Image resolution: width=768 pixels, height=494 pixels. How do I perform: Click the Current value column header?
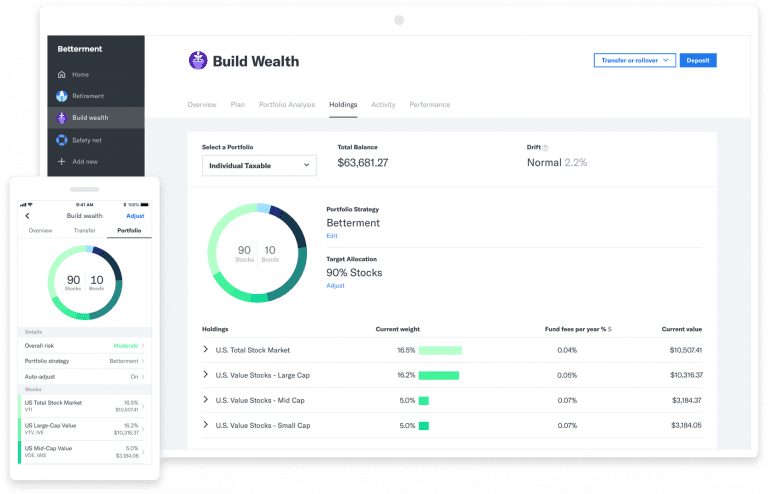click(x=681, y=329)
